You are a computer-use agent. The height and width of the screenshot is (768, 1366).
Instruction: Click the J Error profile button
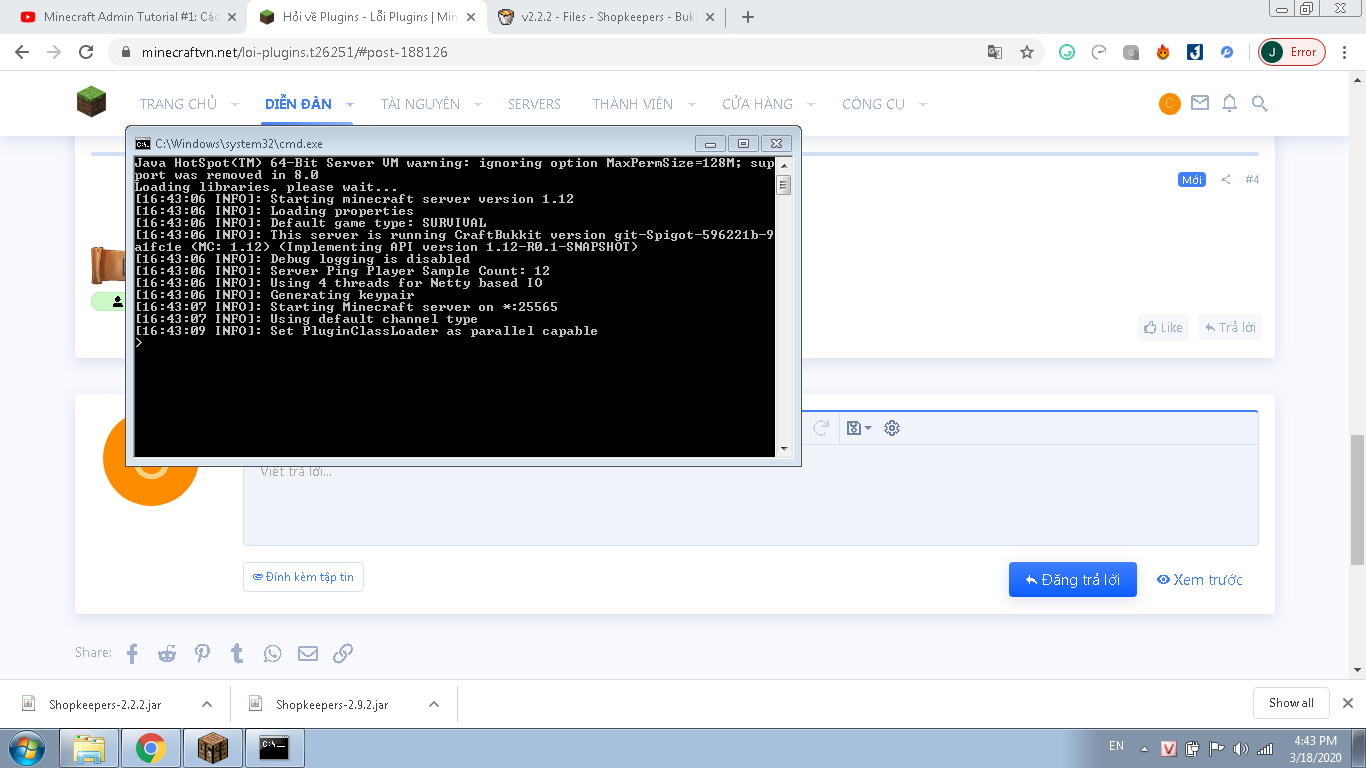pyautogui.click(x=1292, y=52)
